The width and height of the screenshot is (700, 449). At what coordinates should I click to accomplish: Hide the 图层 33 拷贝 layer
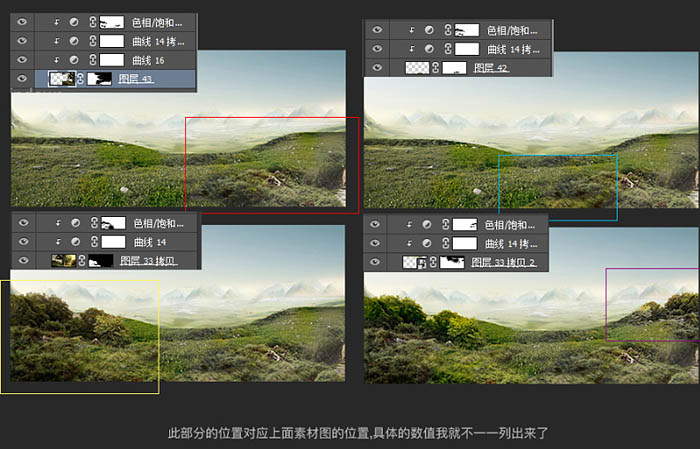click(24, 260)
